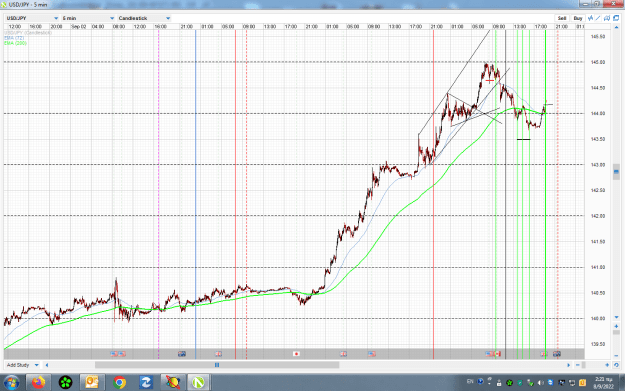Click the EMA (200) study label
This screenshot has width=625, height=391.
click(x=16, y=43)
